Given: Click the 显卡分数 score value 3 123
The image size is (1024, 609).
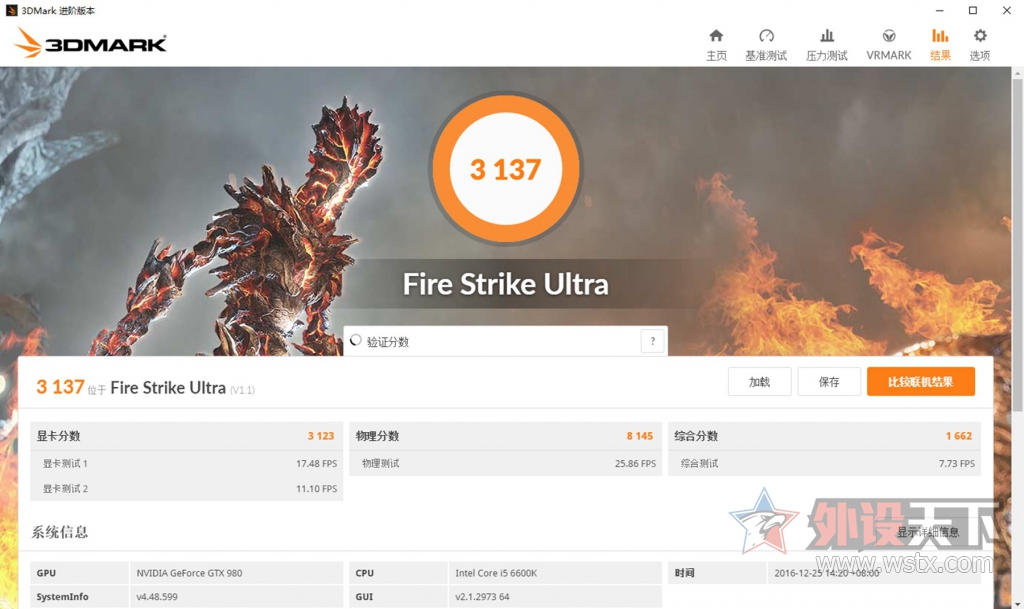Looking at the screenshot, I should click(321, 436).
